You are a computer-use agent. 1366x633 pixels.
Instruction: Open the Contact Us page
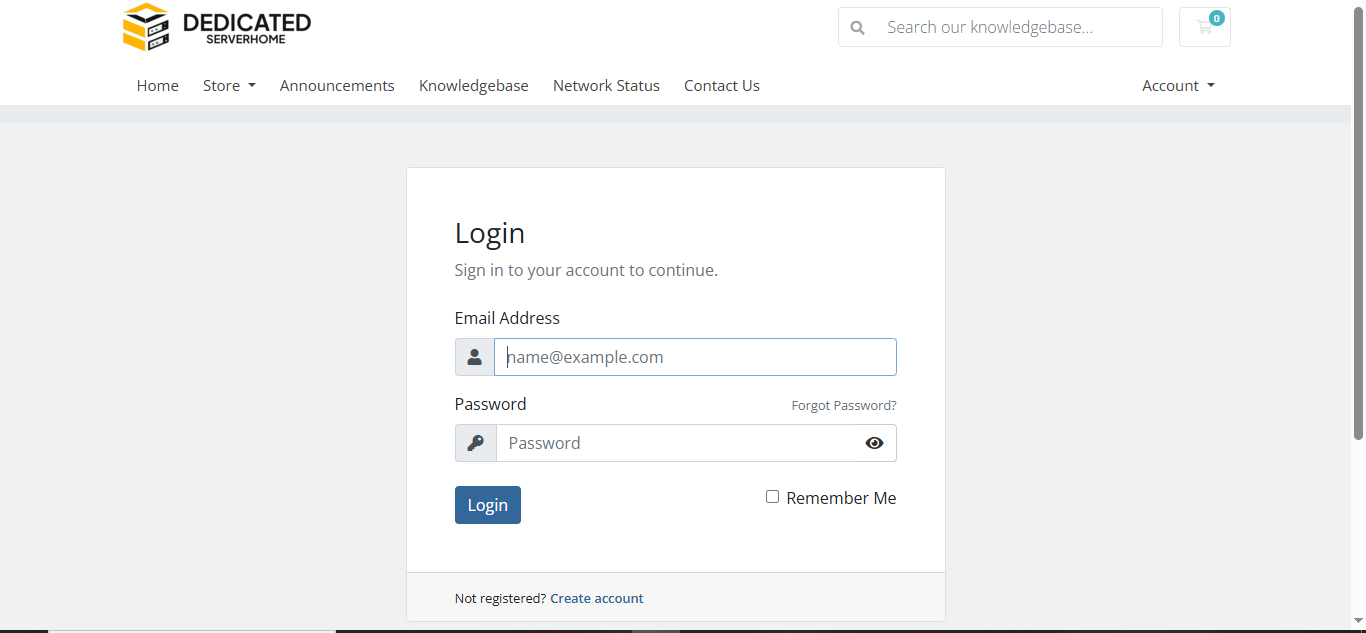point(722,86)
